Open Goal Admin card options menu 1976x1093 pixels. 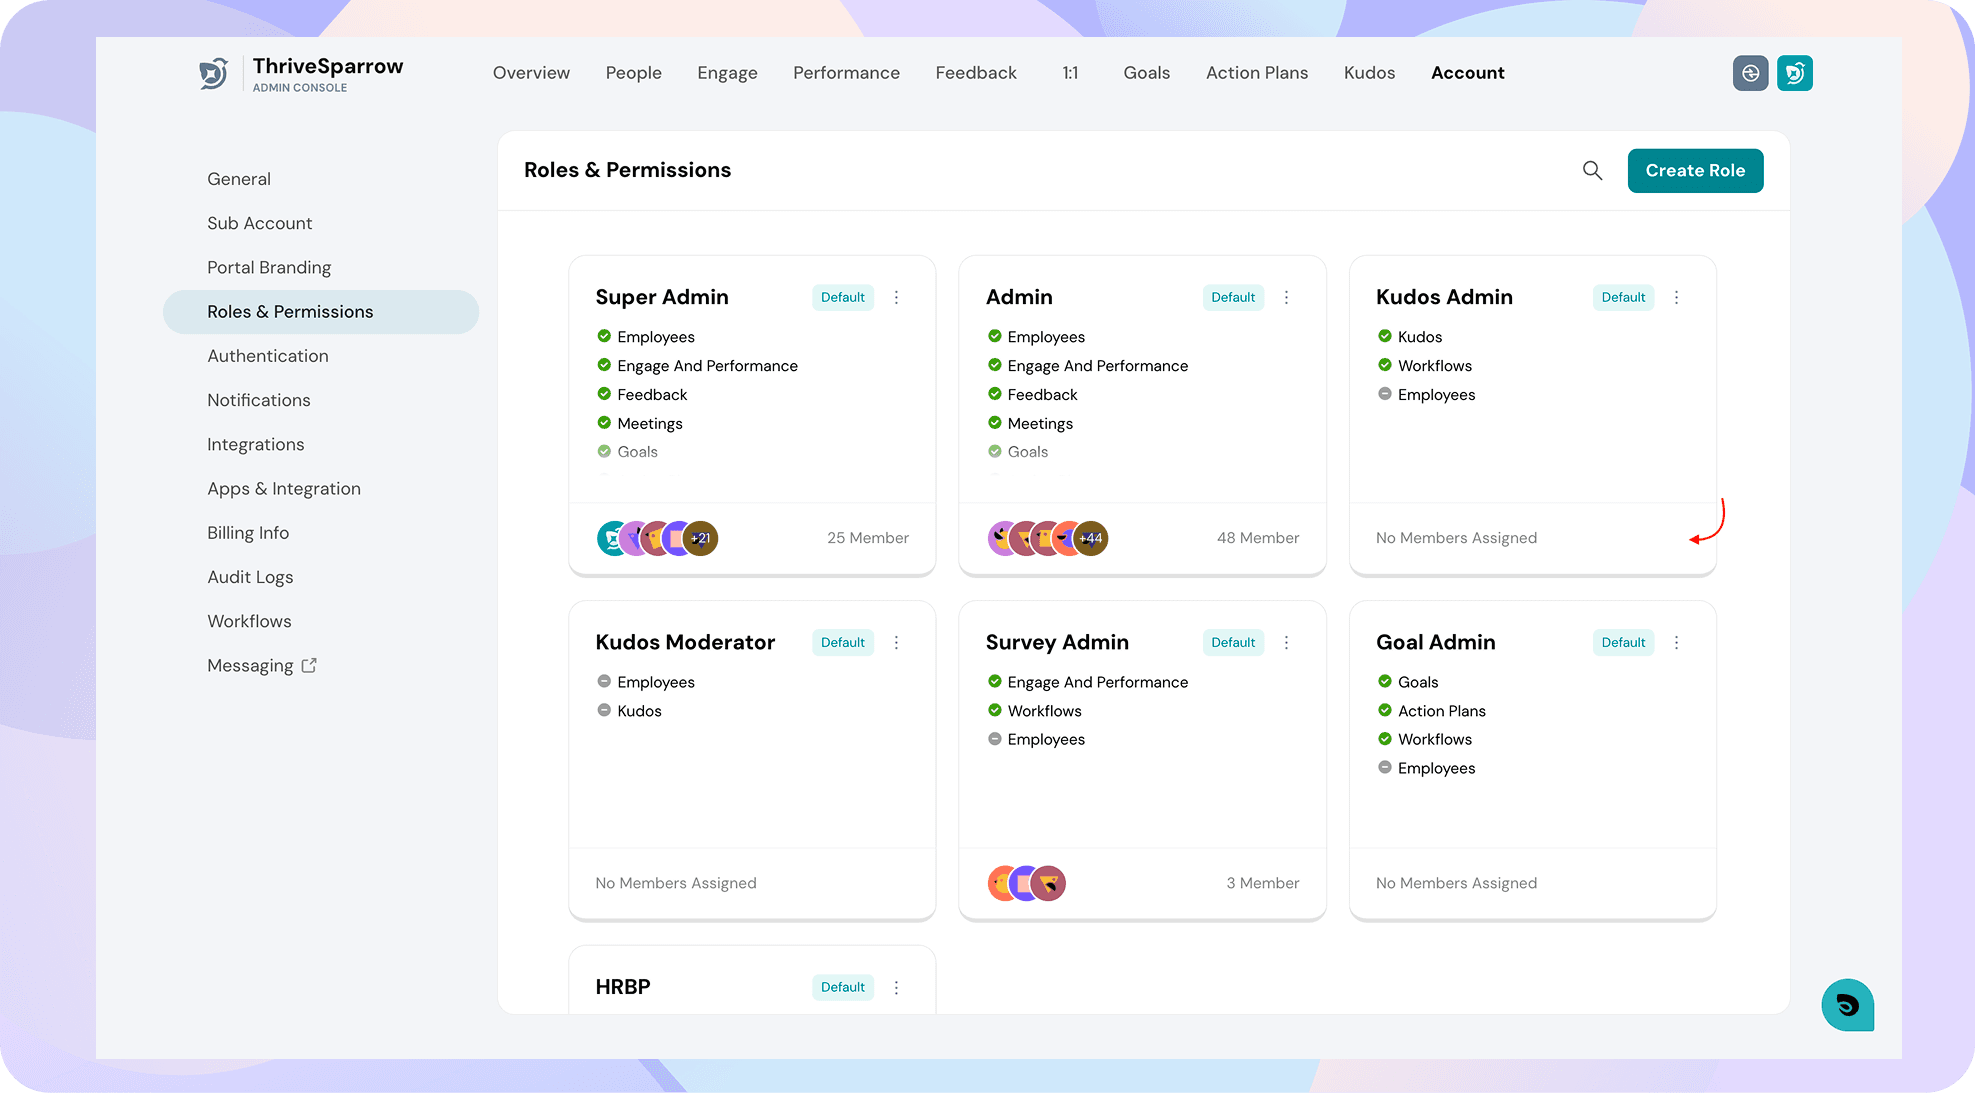point(1676,642)
